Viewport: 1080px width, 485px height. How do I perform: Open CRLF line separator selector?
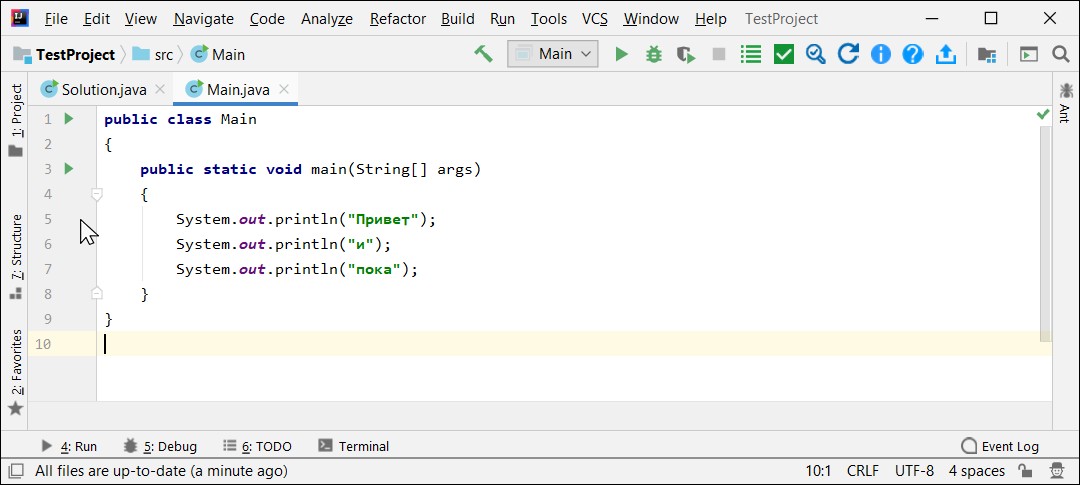pyautogui.click(x=862, y=471)
